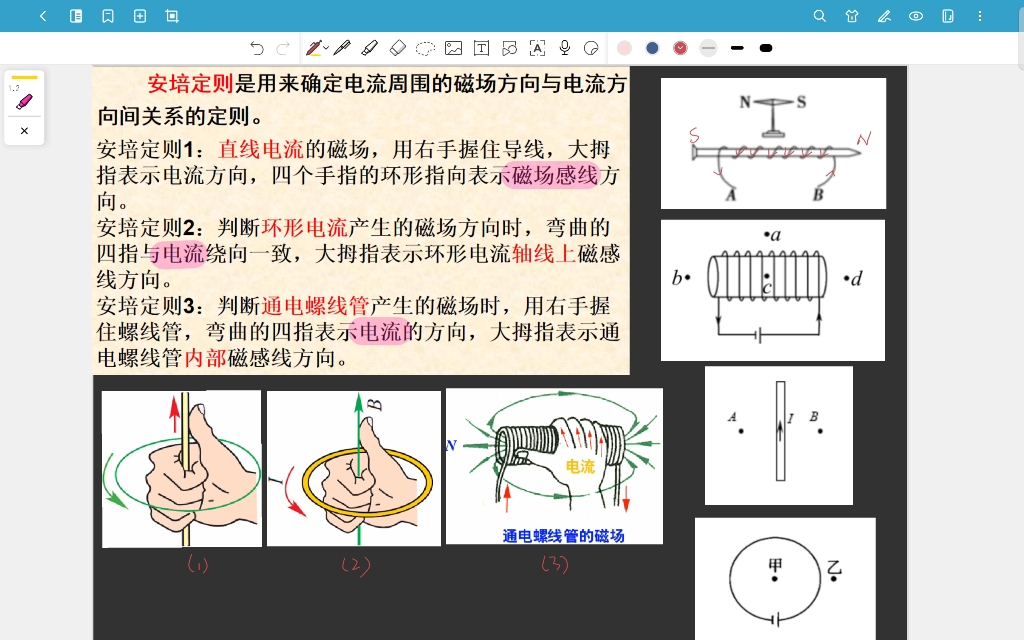Screen dimensions: 1024x640
Task: Open the three-dot overflow menu
Action: (980, 16)
